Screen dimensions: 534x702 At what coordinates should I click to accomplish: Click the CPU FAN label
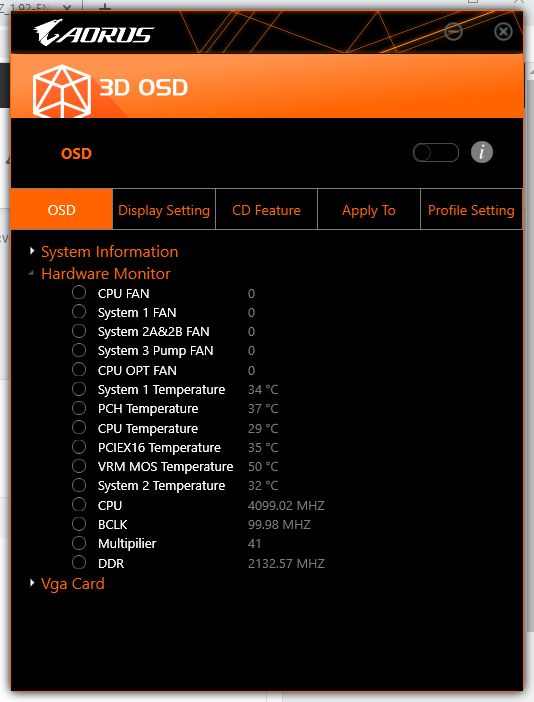pos(124,294)
